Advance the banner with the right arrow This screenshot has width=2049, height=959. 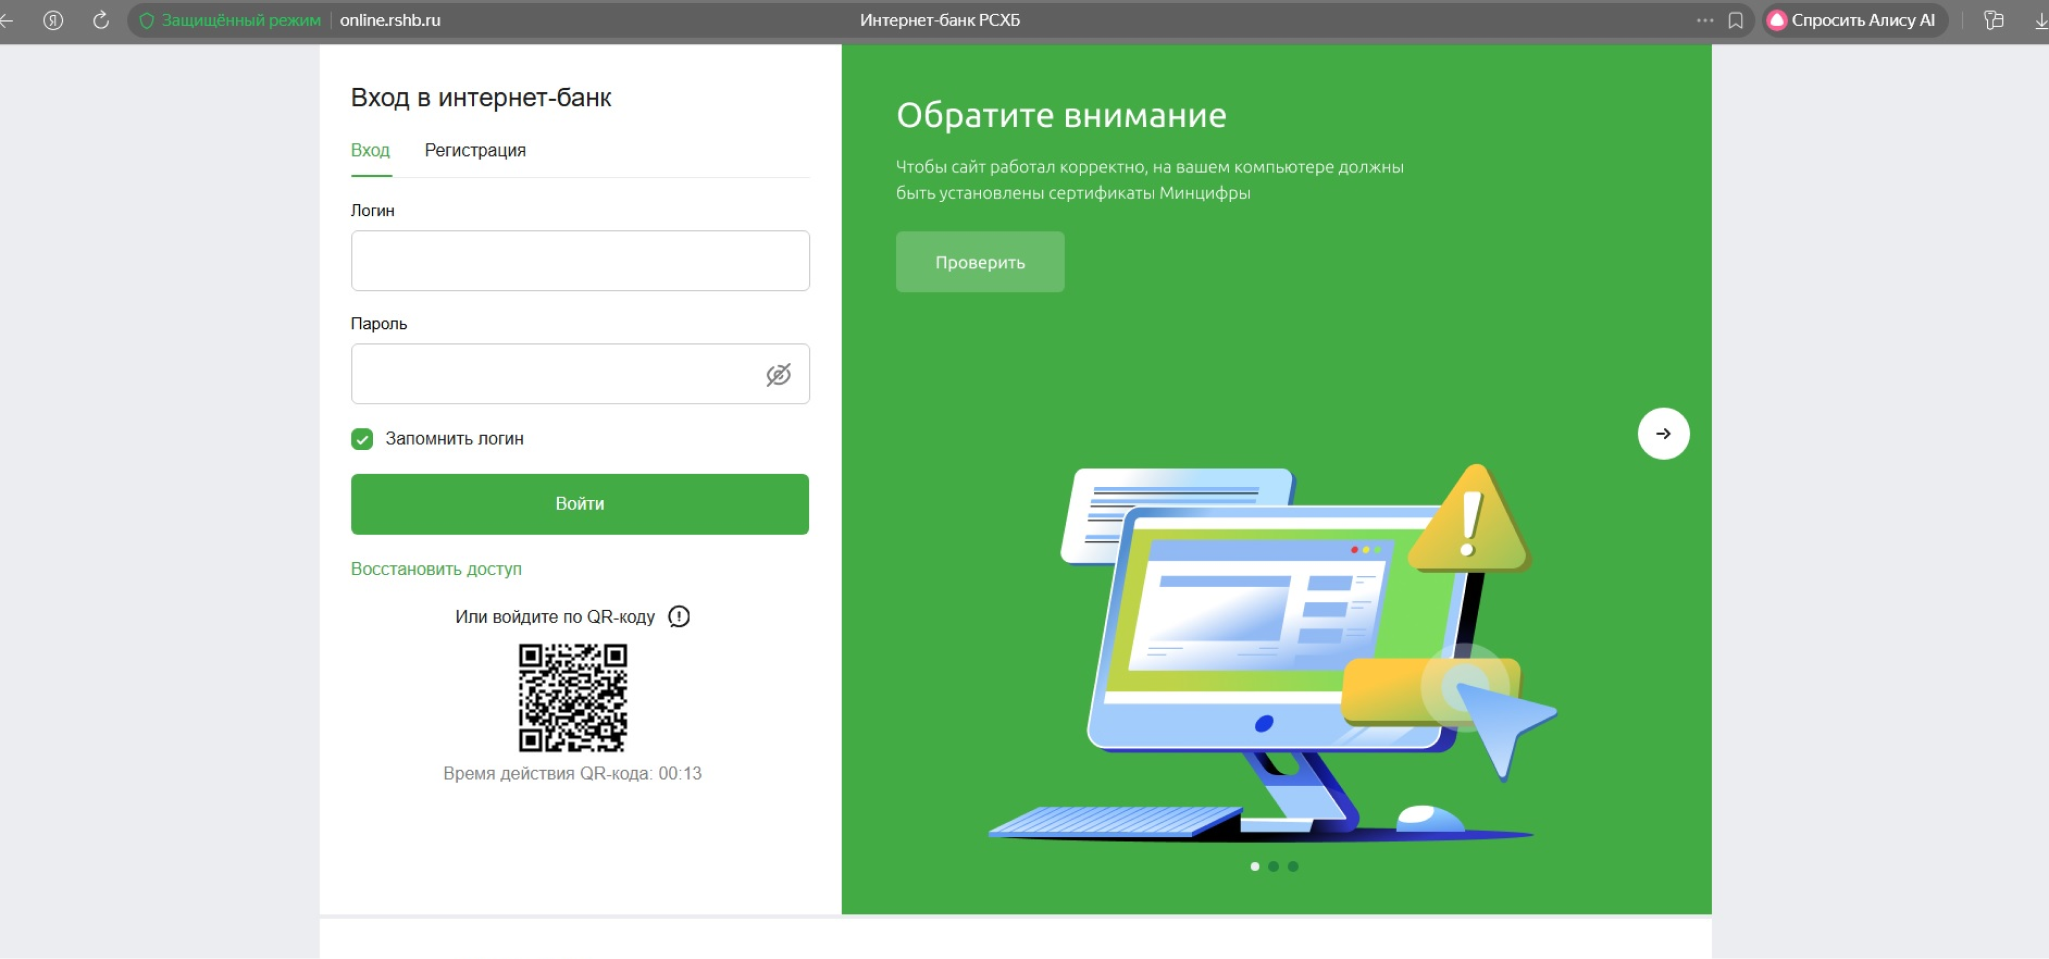click(1663, 434)
